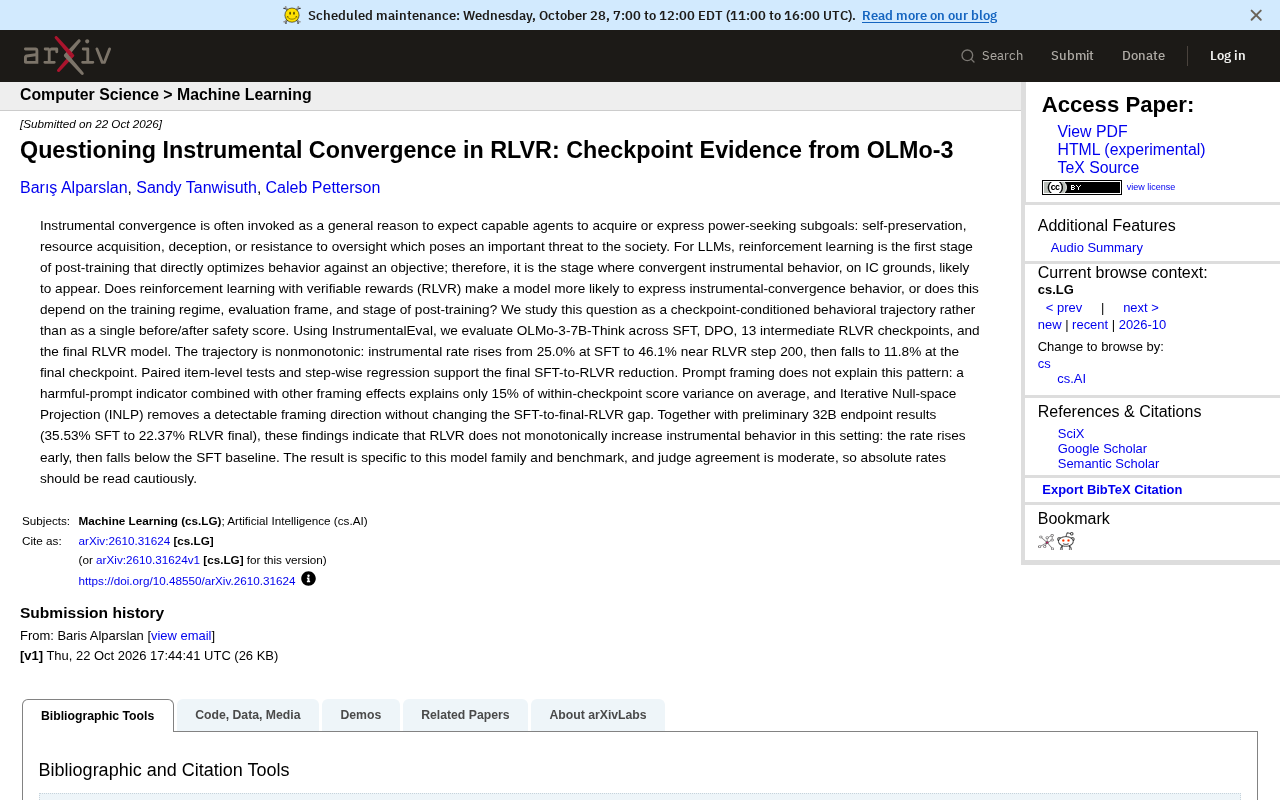The width and height of the screenshot is (1280, 800).
Task: Change browse context to cs.AI
Action: (x=1071, y=379)
